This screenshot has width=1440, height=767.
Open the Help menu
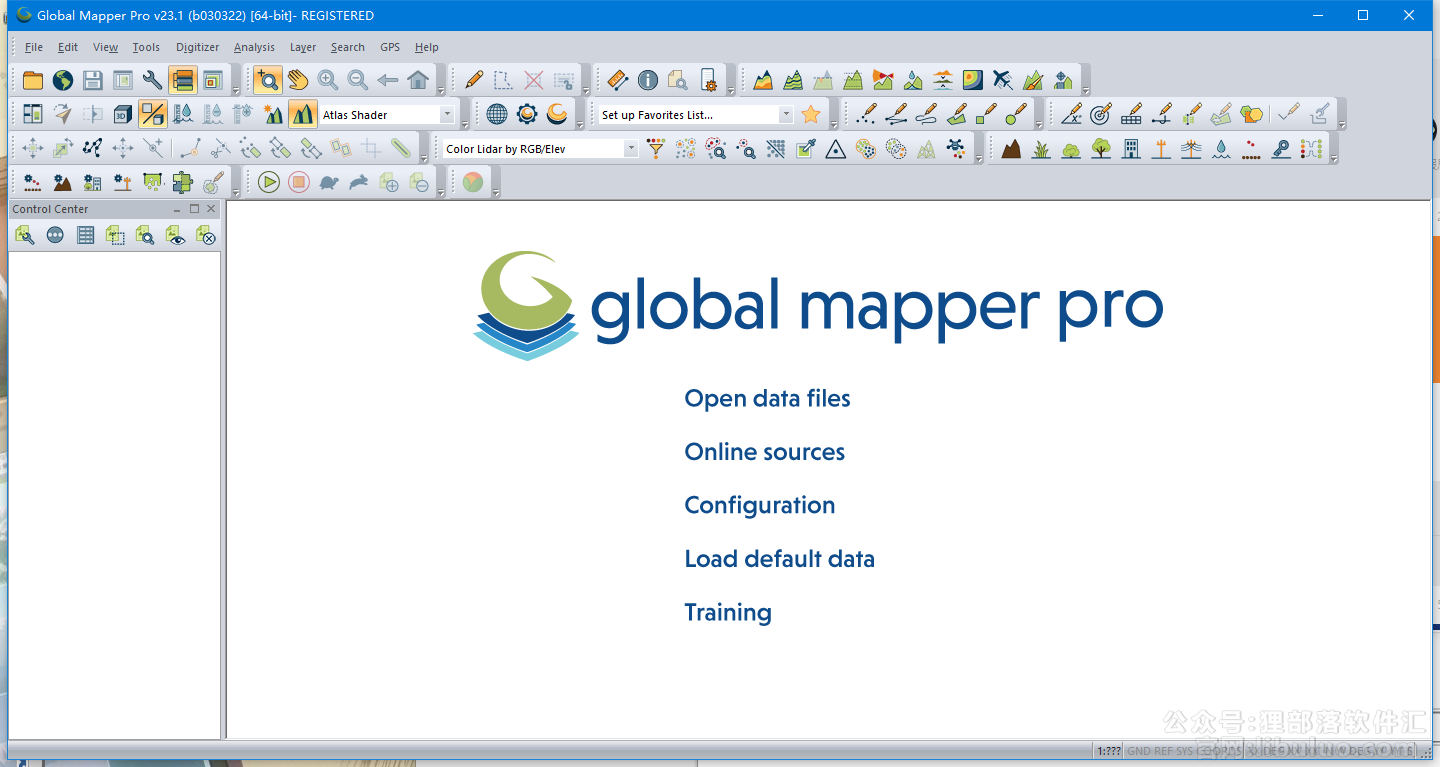point(427,47)
